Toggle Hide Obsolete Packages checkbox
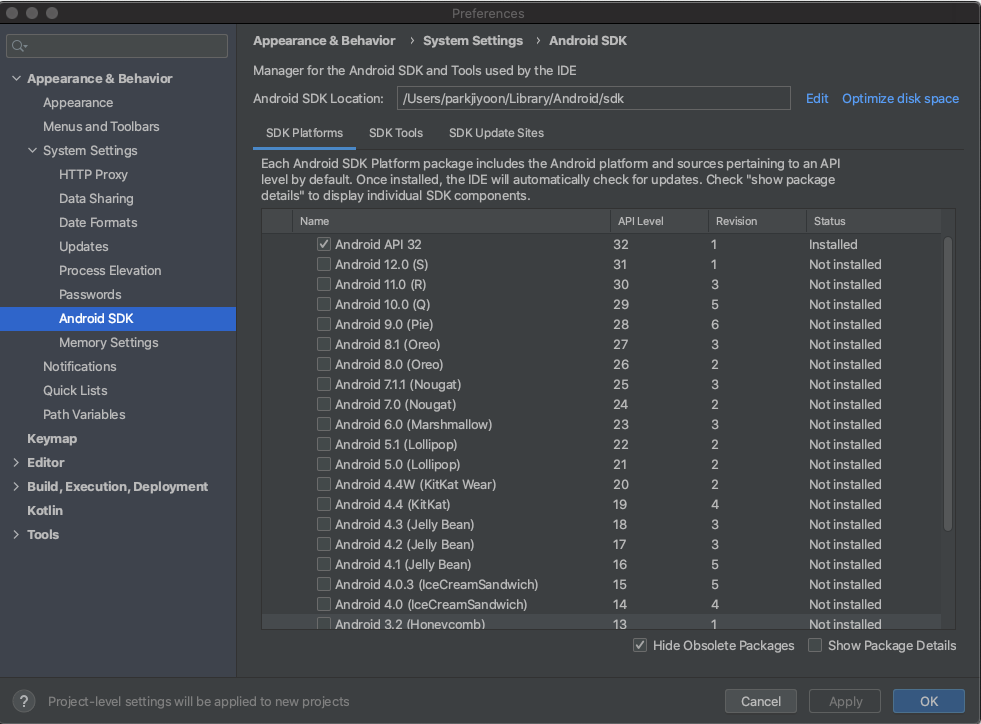 pos(639,645)
